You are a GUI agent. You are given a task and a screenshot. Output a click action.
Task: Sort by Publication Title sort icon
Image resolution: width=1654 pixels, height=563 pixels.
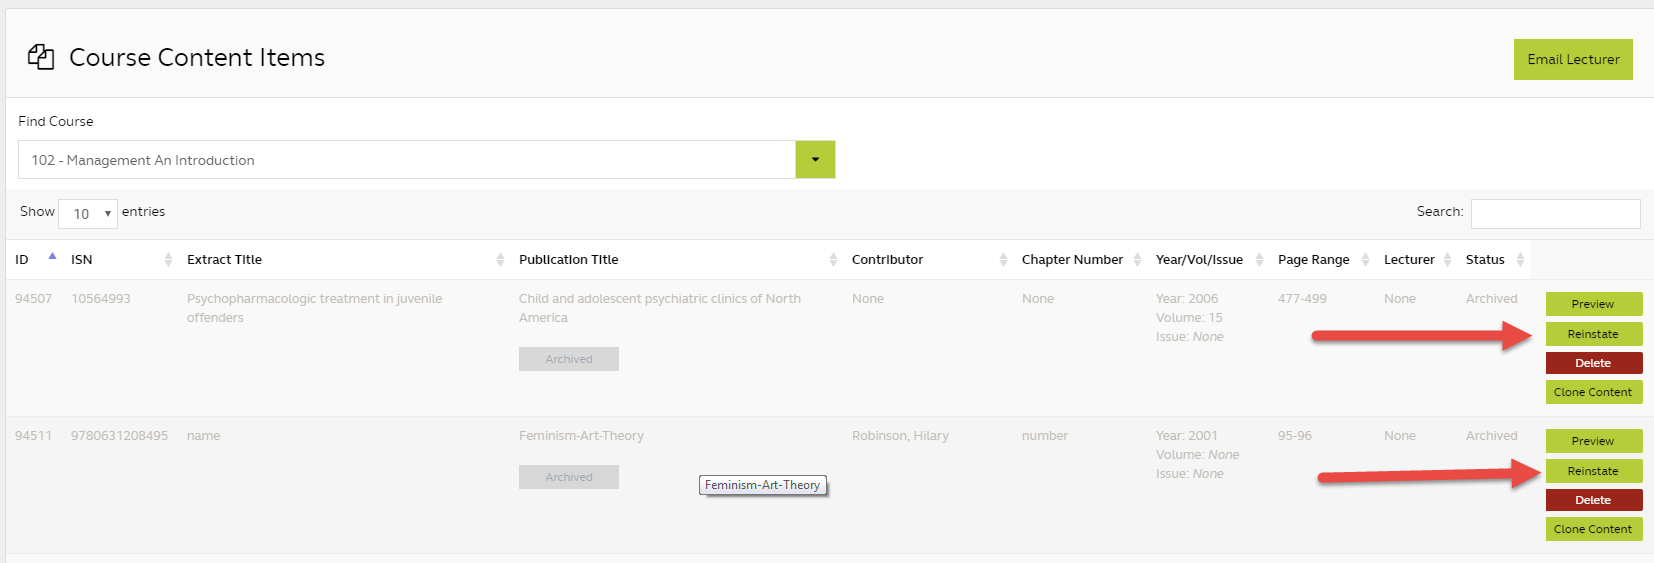[x=833, y=260]
